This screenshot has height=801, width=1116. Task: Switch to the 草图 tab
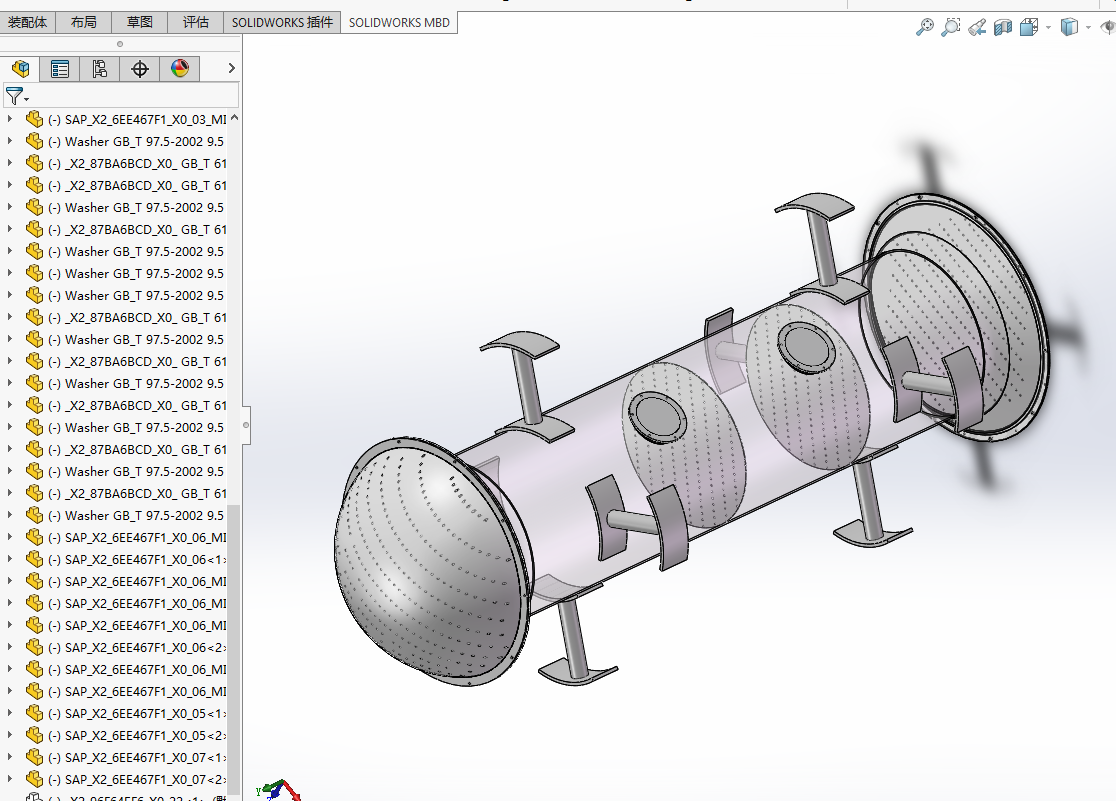140,22
